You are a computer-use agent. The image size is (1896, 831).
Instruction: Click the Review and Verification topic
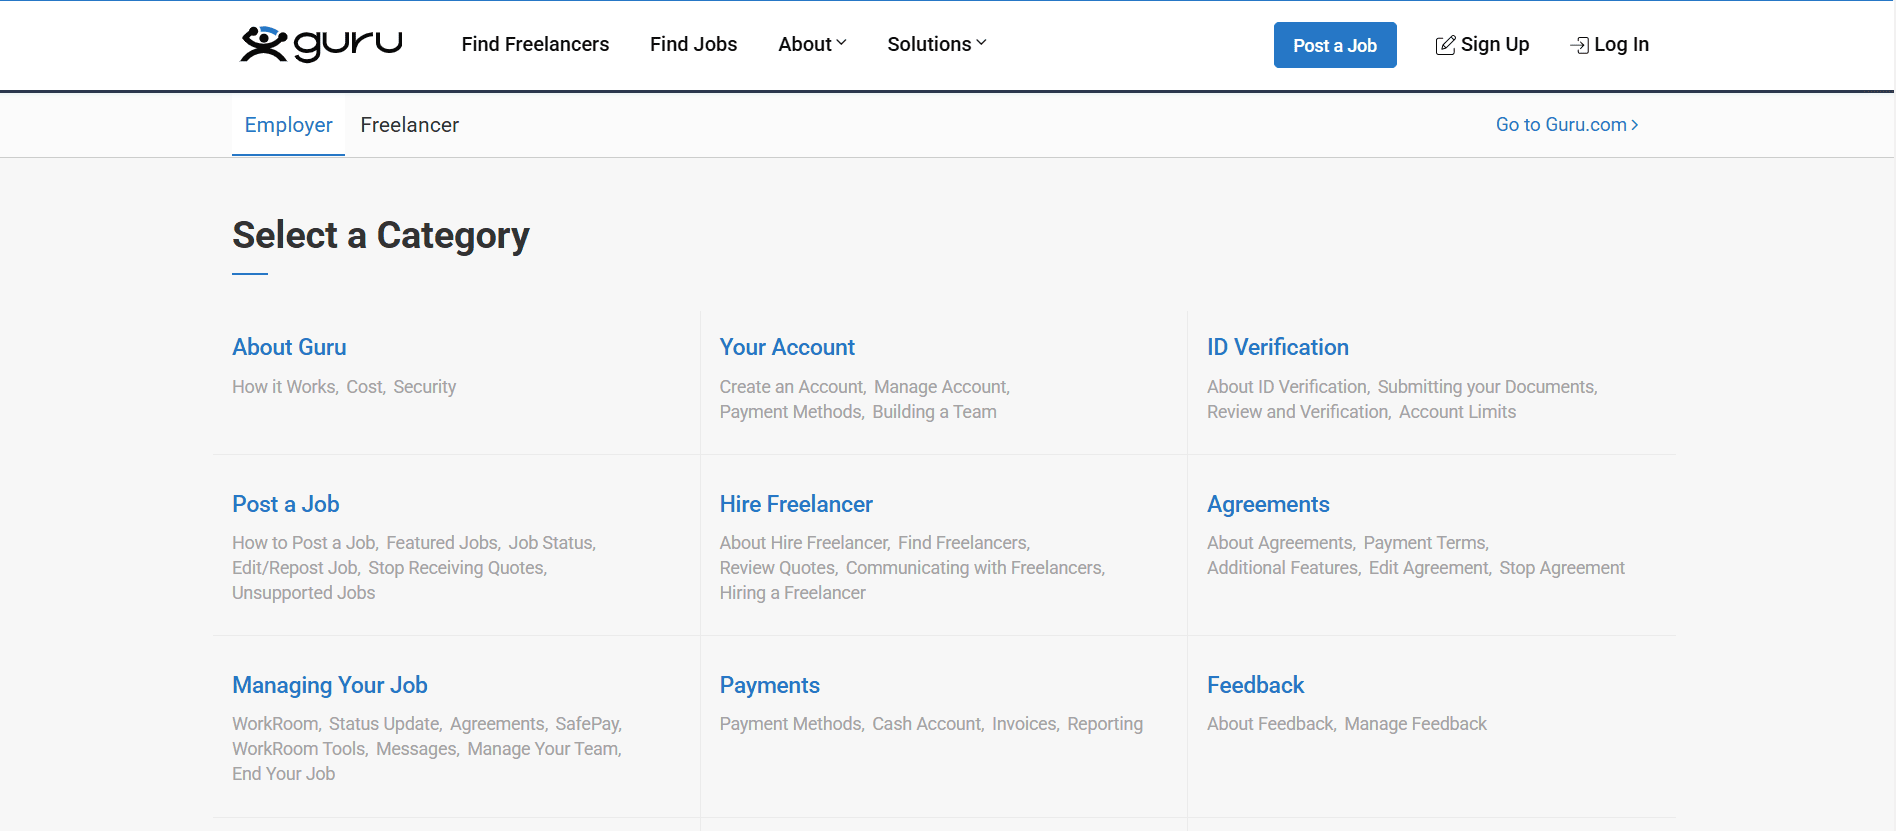pos(1297,412)
